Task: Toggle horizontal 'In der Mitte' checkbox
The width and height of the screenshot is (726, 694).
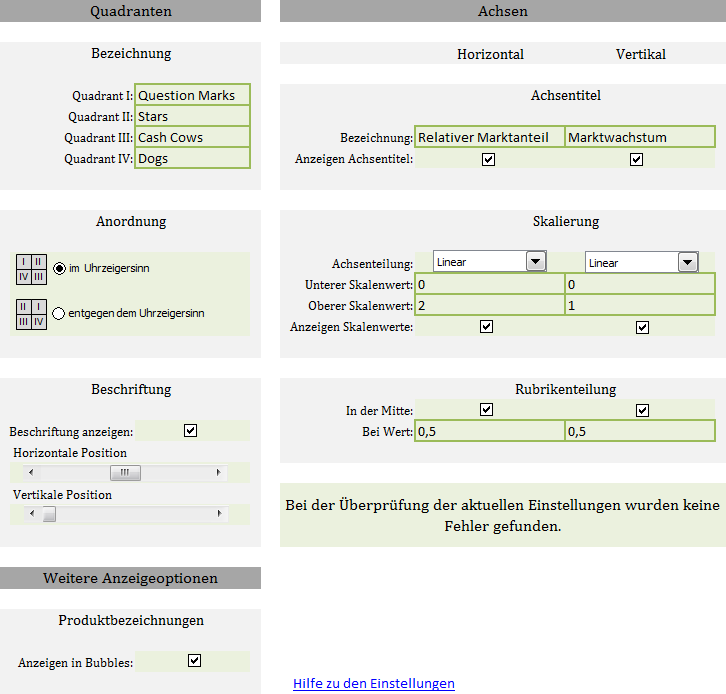Action: pyautogui.click(x=487, y=410)
